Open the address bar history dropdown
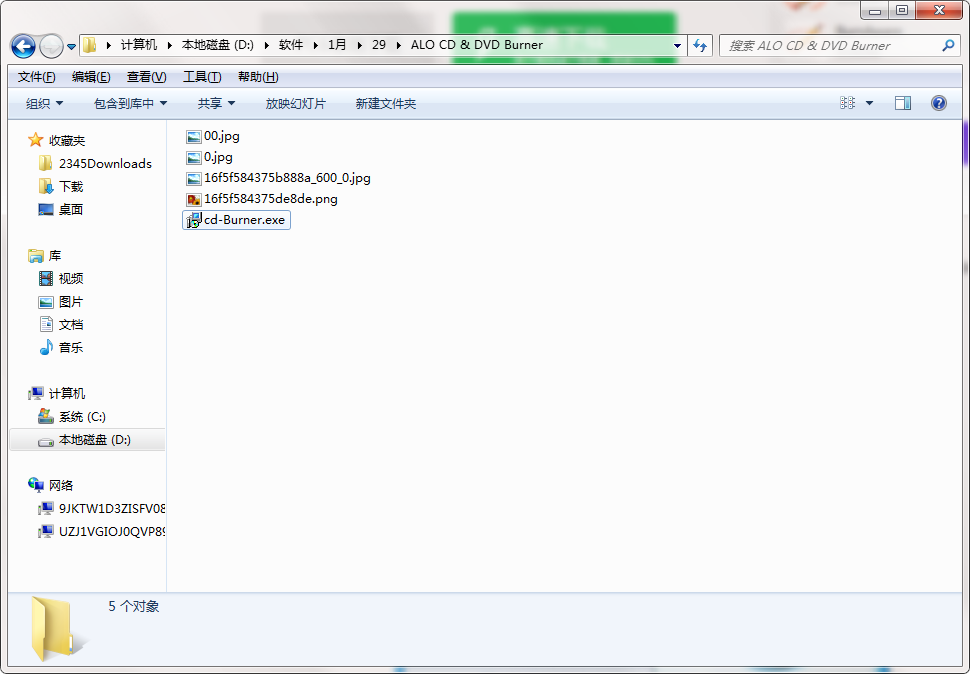Viewport: 970px width, 674px height. 677,46
